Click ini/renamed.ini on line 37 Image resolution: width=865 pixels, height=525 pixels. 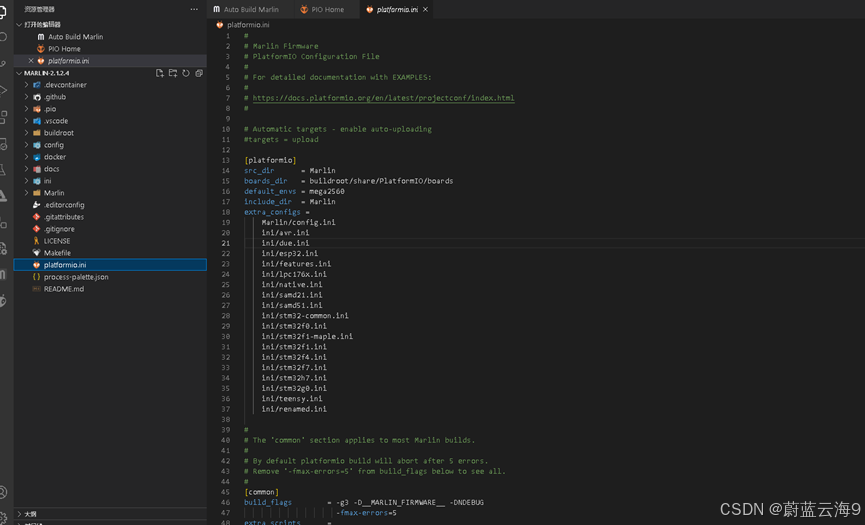(x=294, y=409)
